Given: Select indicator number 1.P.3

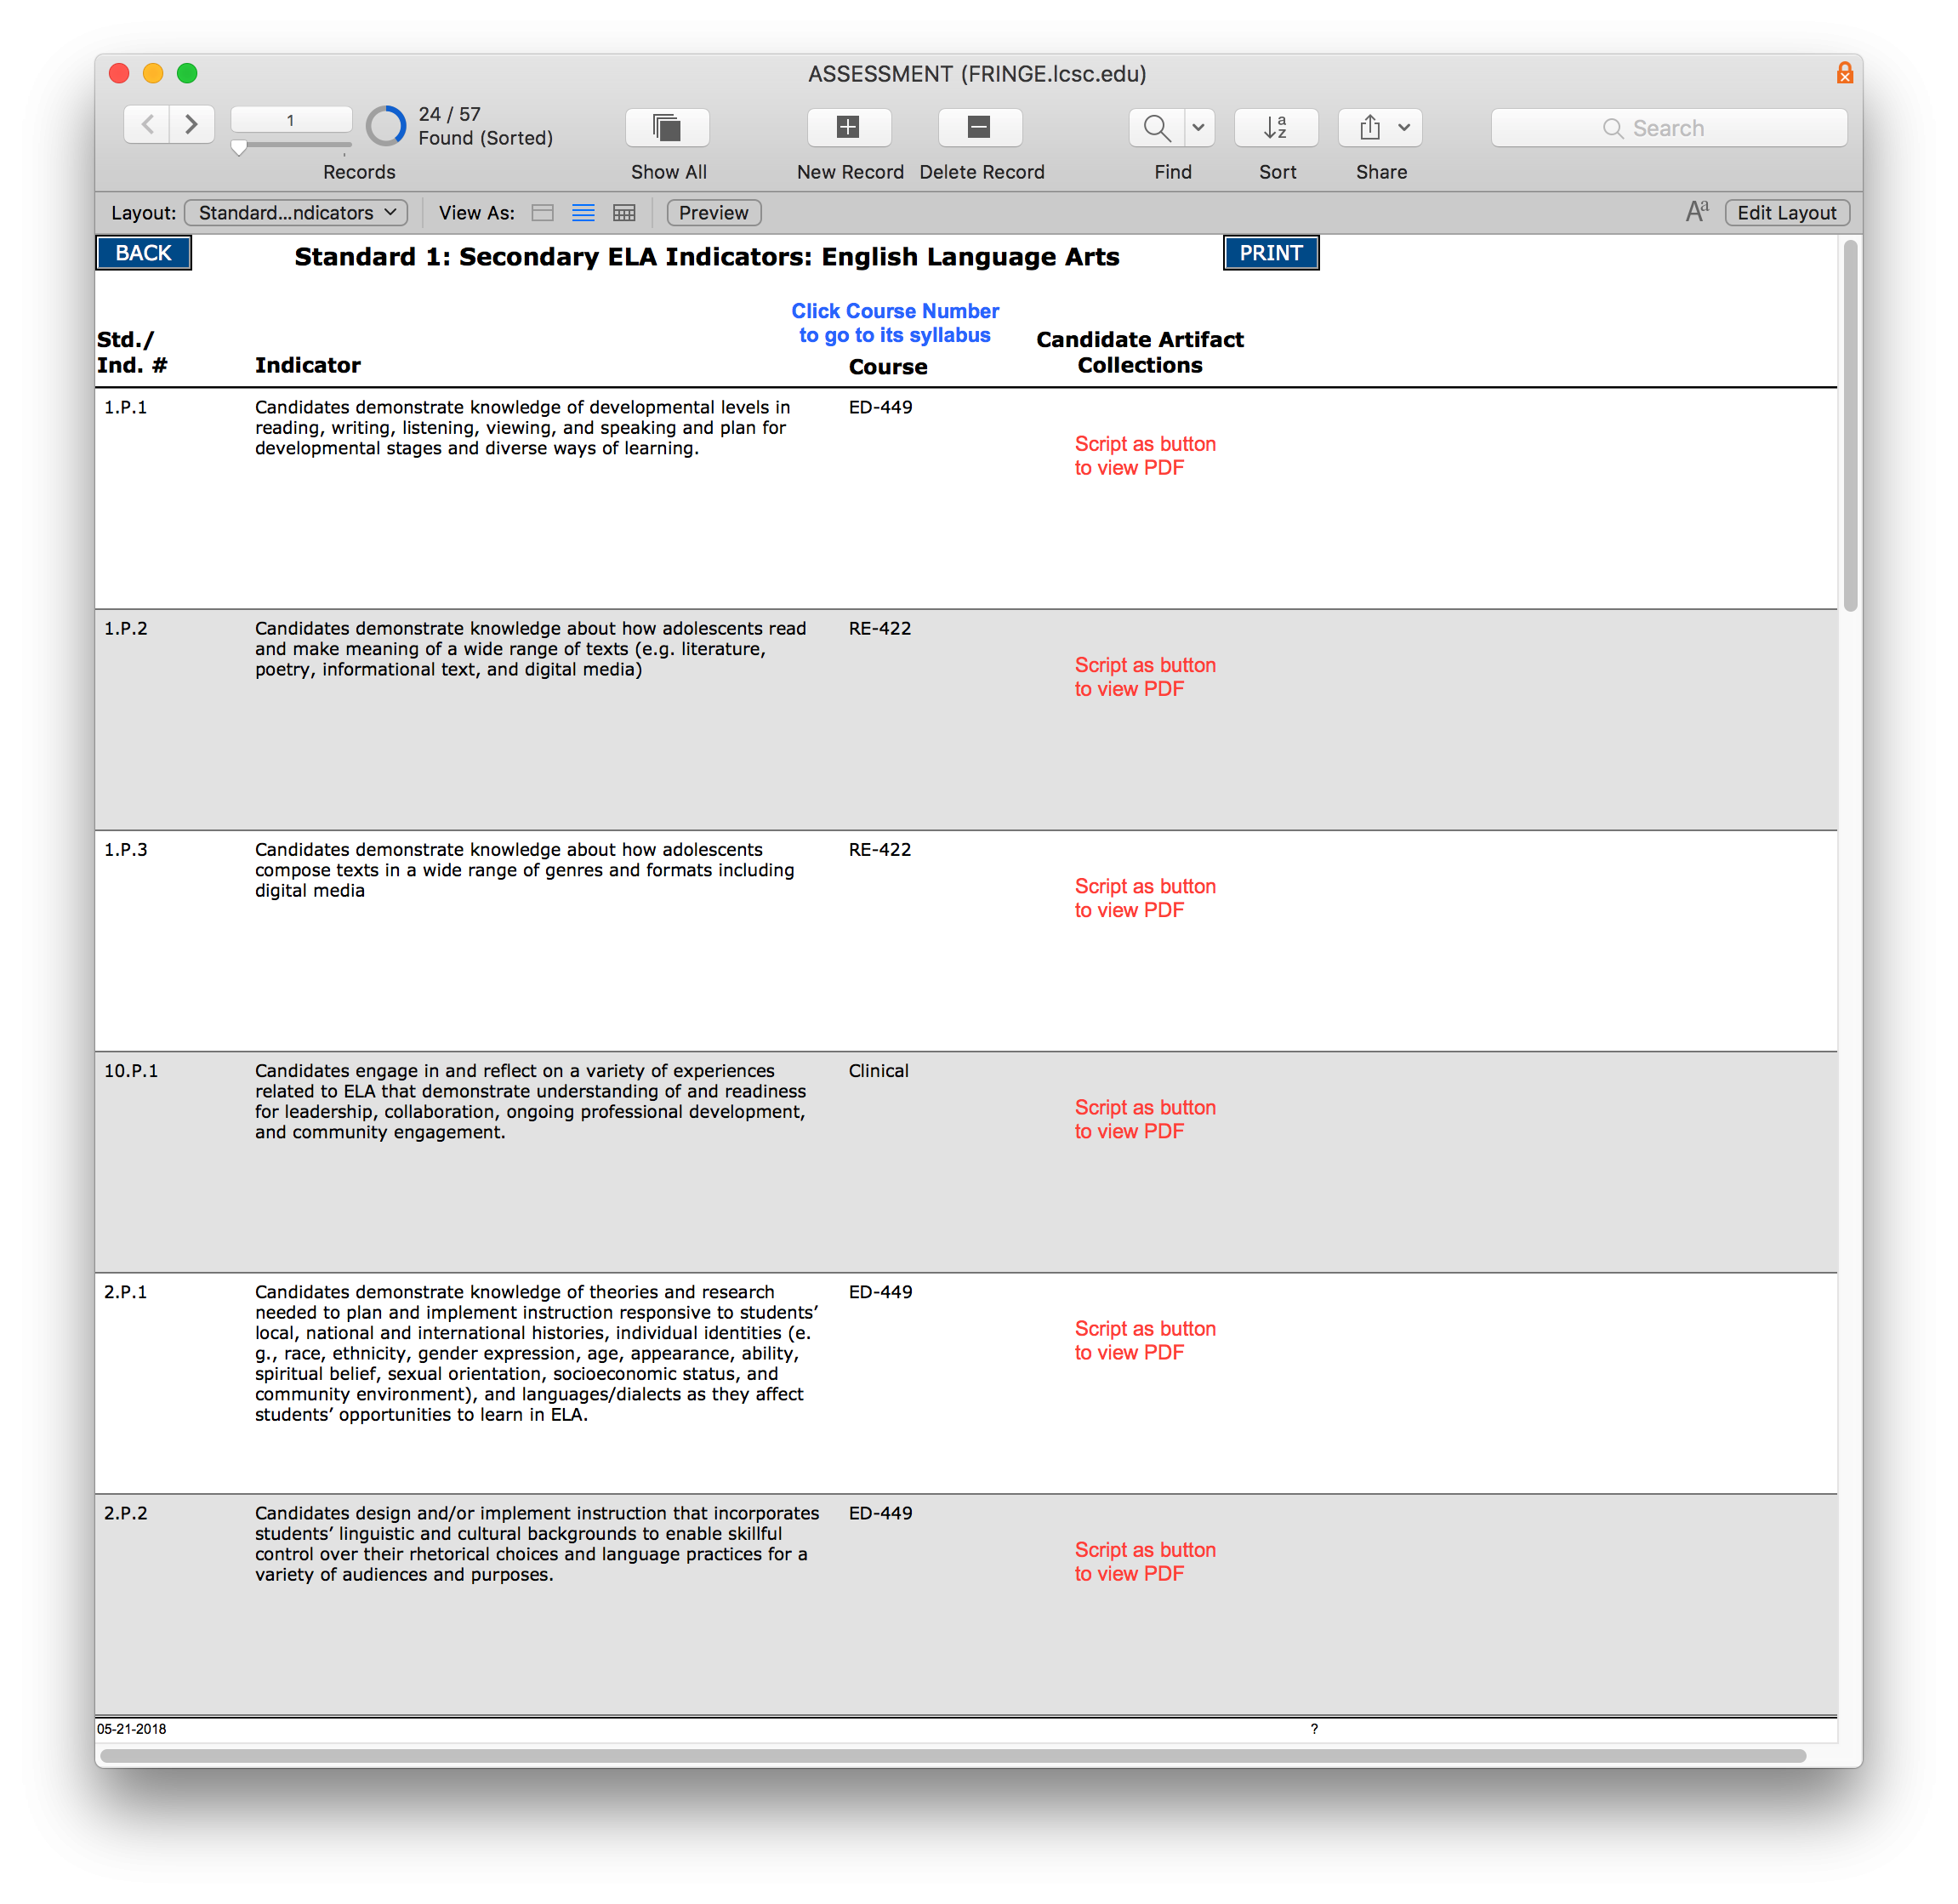Looking at the screenshot, I should pyautogui.click(x=125, y=849).
